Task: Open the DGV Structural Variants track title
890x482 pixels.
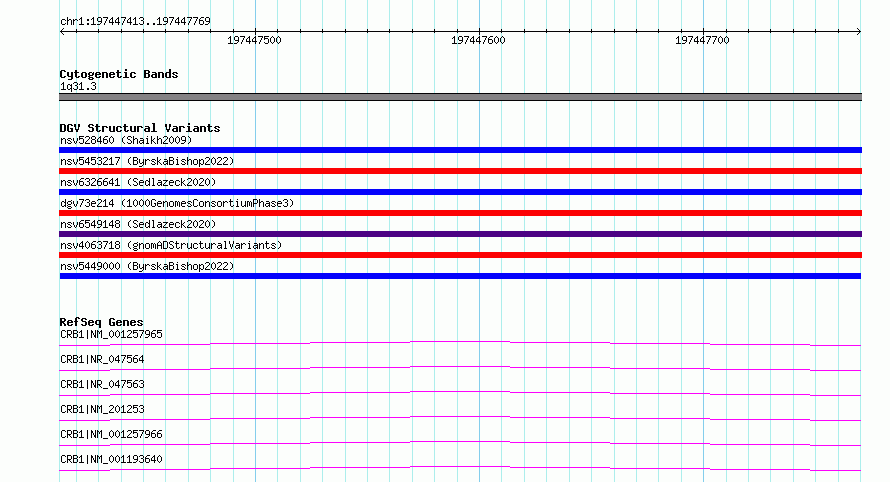Action: [x=140, y=128]
